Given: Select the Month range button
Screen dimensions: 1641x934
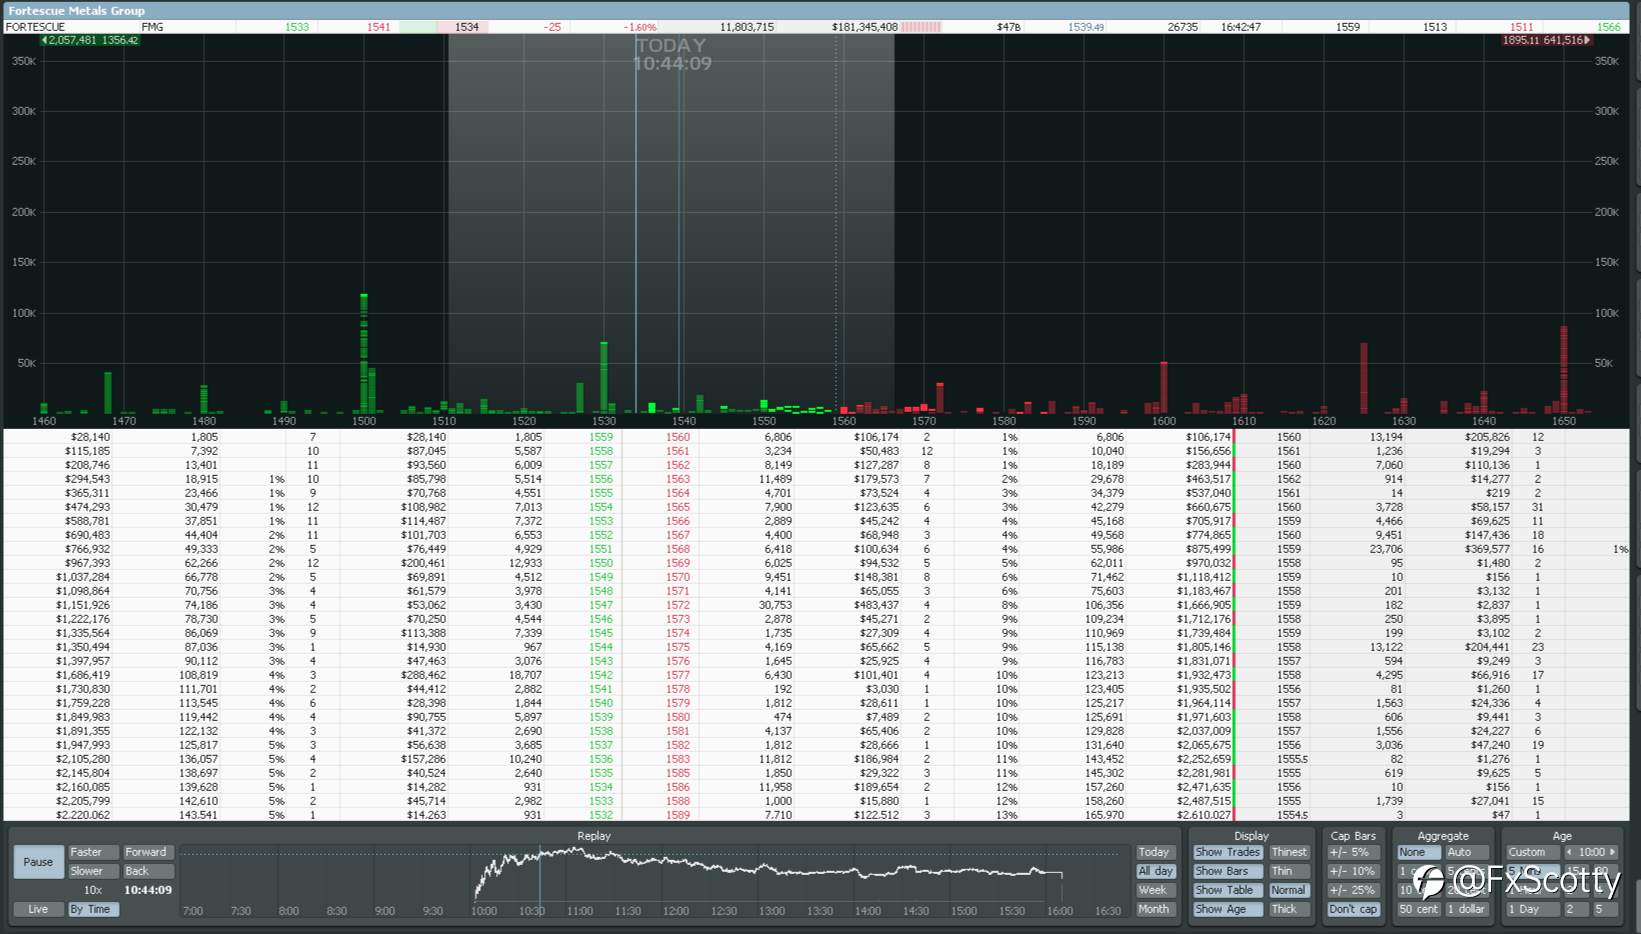Looking at the screenshot, I should point(1155,909).
